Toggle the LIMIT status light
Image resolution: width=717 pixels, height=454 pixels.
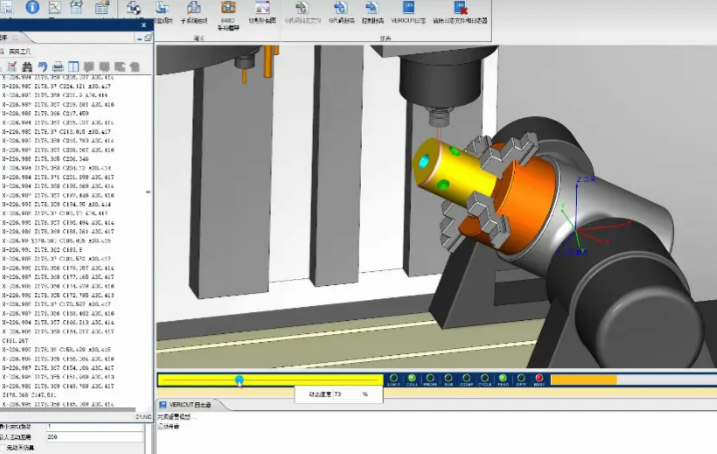coord(393,379)
